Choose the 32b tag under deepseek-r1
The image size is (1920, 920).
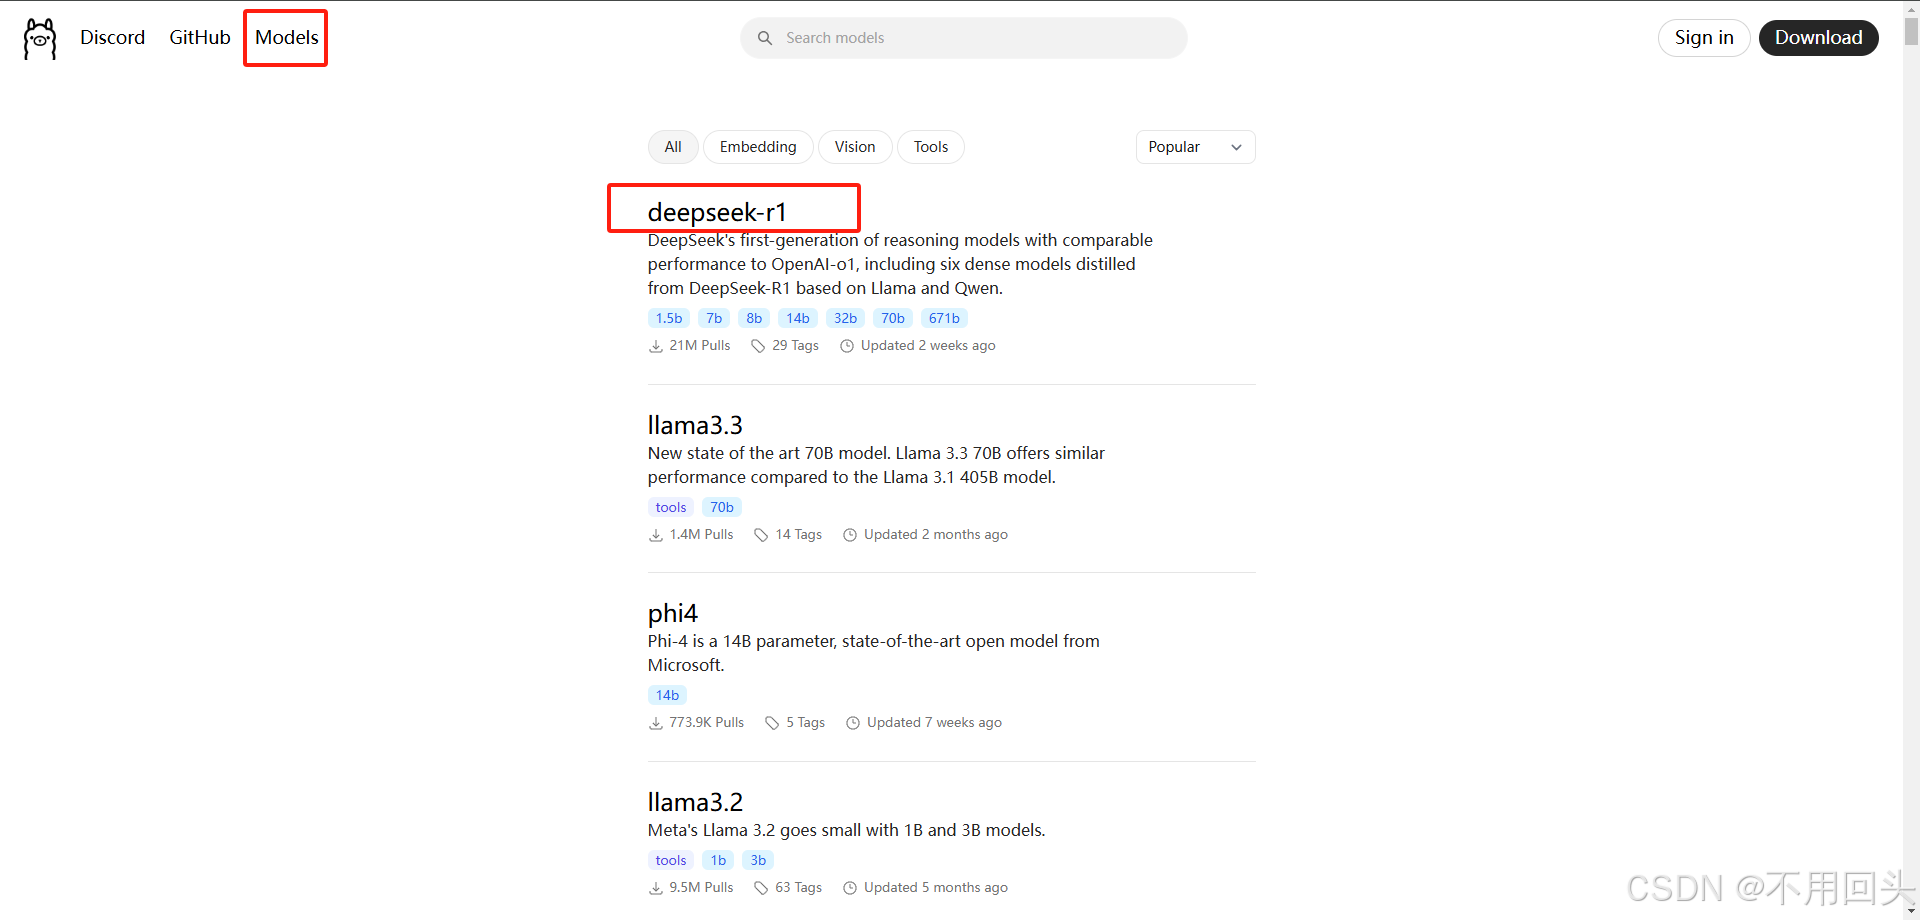click(x=846, y=319)
